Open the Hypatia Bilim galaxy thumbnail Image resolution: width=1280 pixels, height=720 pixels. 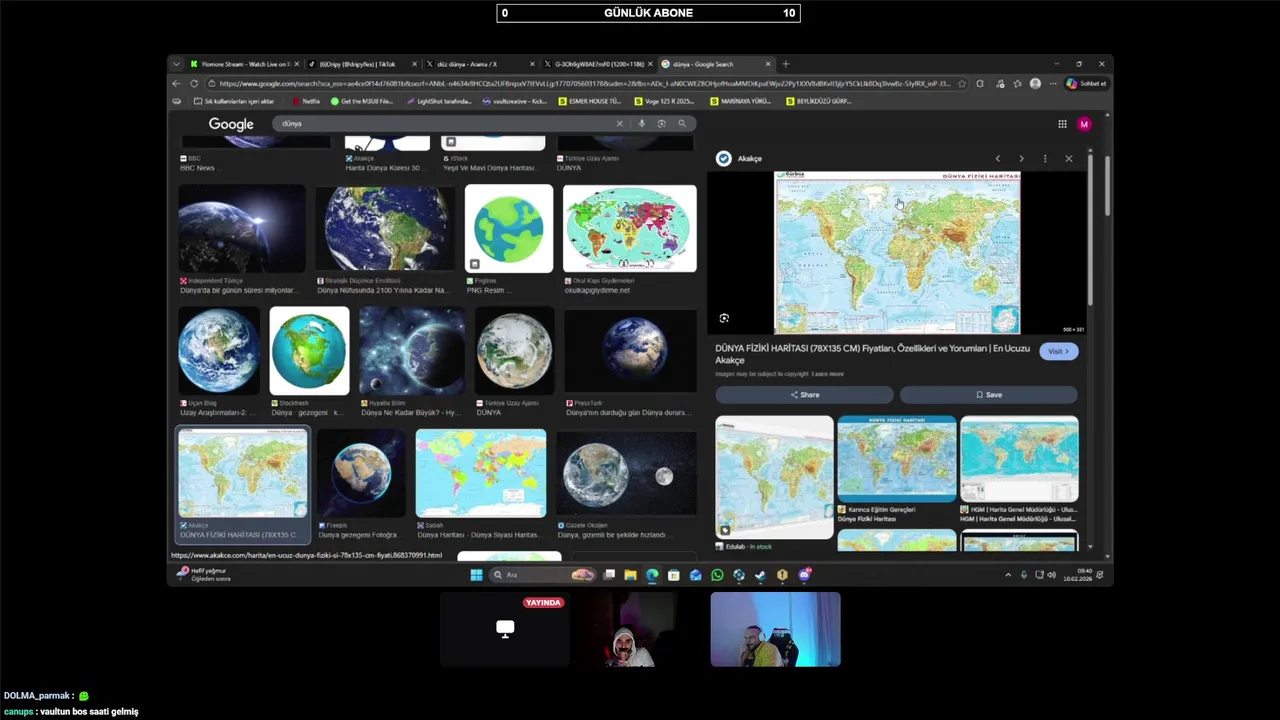pos(411,351)
